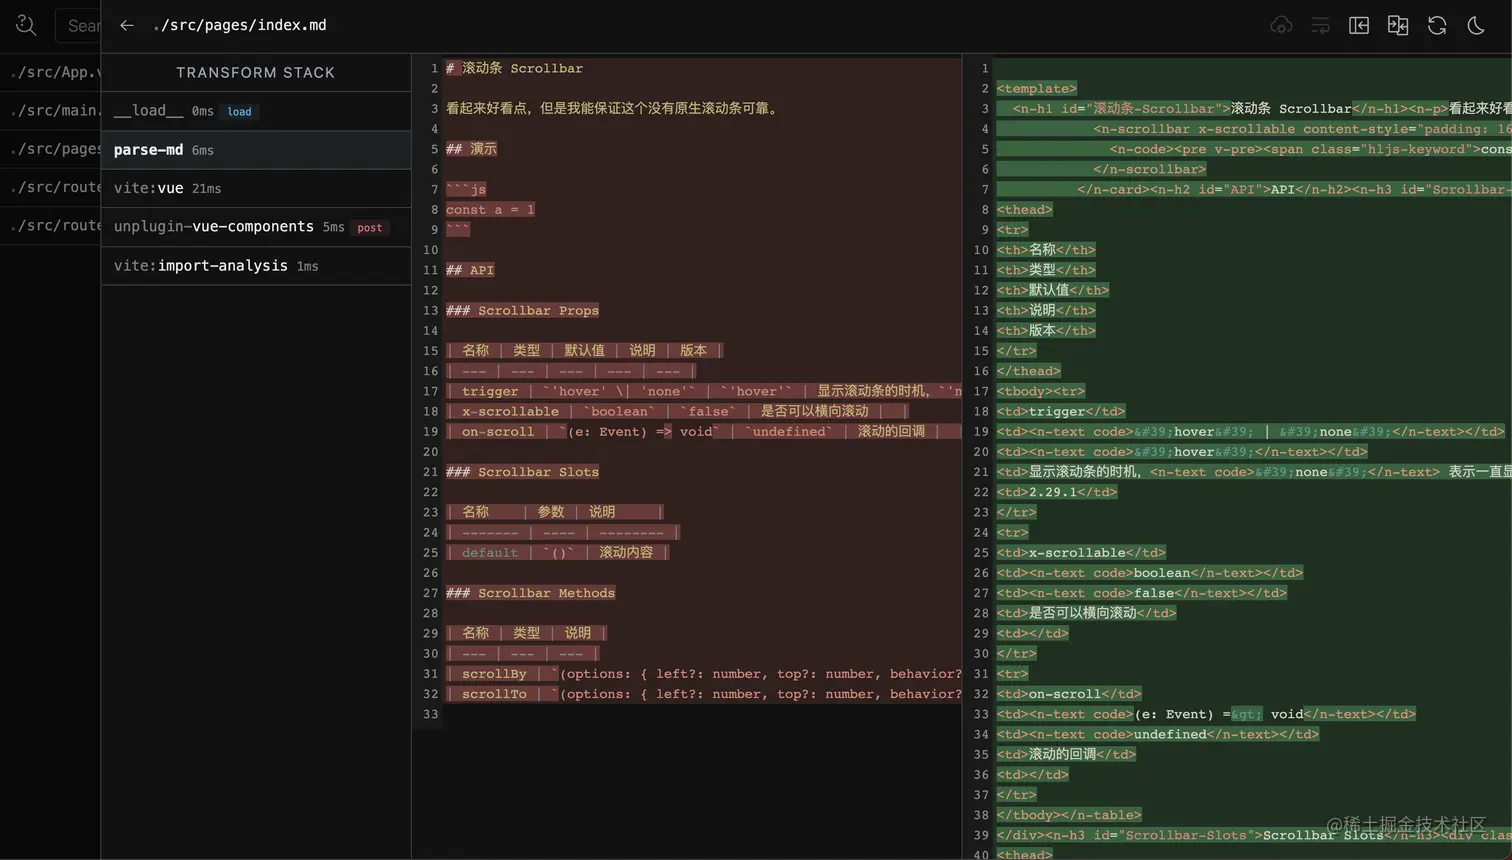Click the 'load' badge on __load__ row
The width and height of the screenshot is (1512, 860).
(x=239, y=112)
